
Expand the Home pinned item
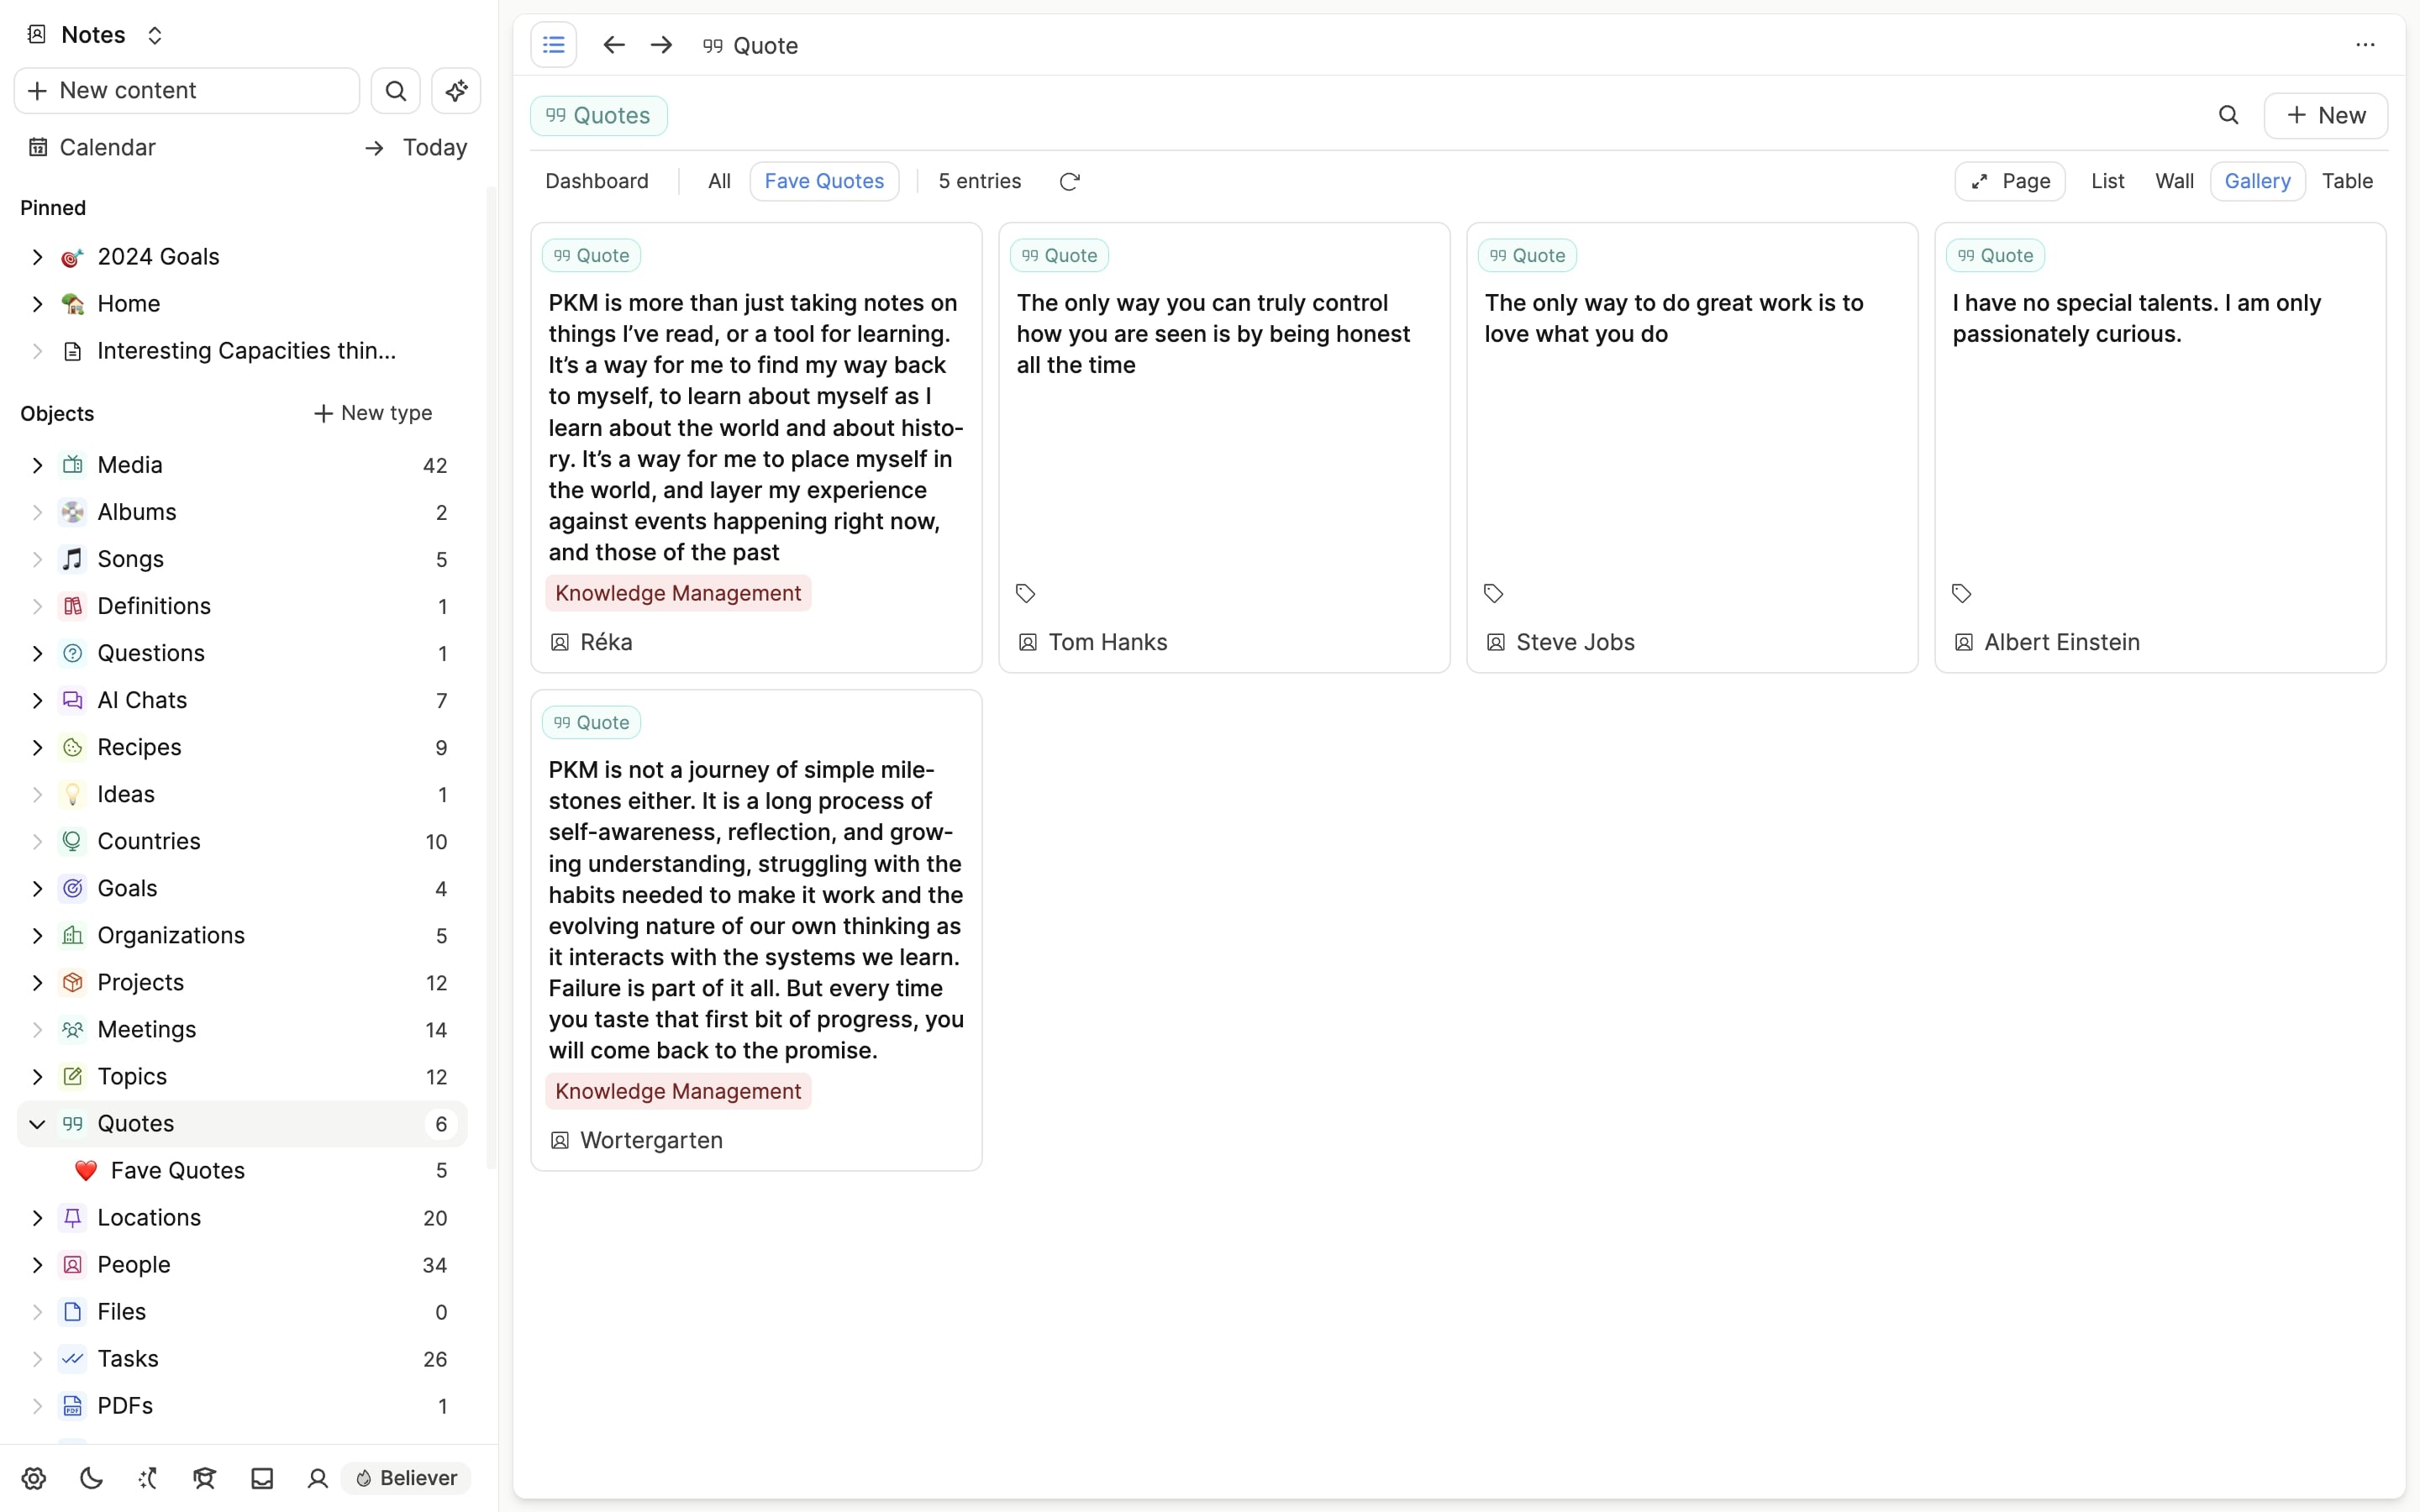(37, 304)
